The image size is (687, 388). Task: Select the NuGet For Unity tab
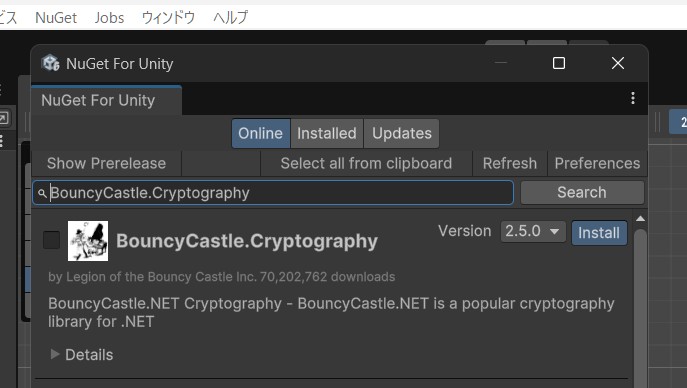106,100
